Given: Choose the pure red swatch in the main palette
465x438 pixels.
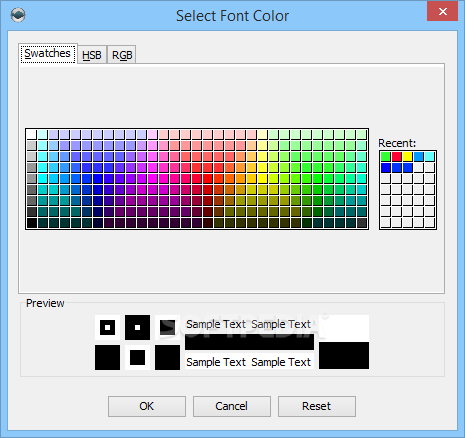Looking at the screenshot, I should pyautogui.click(x=208, y=179).
